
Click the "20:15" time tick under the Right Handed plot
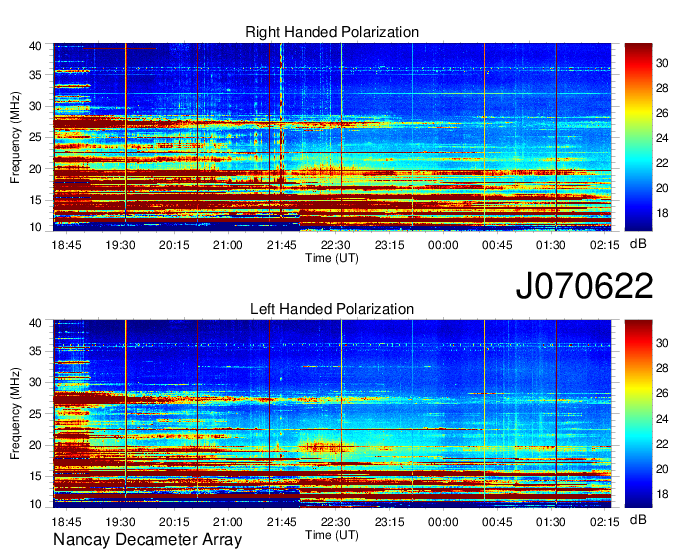pyautogui.click(x=174, y=245)
